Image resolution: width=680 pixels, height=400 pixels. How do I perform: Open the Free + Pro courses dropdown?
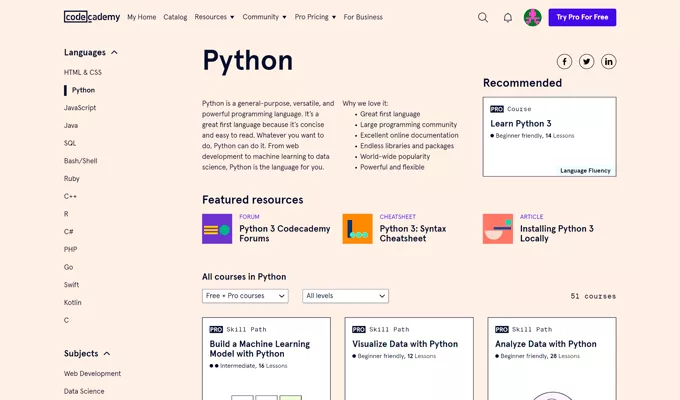245,296
